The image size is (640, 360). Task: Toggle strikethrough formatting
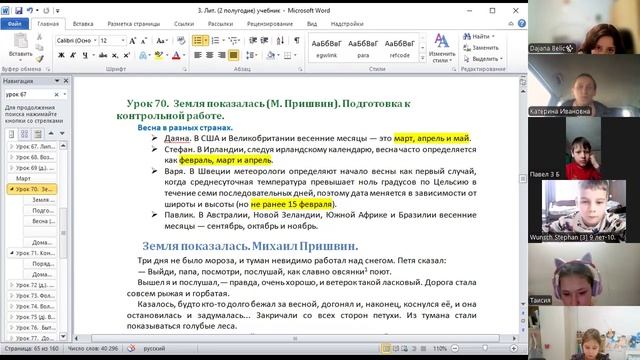click(x=103, y=55)
